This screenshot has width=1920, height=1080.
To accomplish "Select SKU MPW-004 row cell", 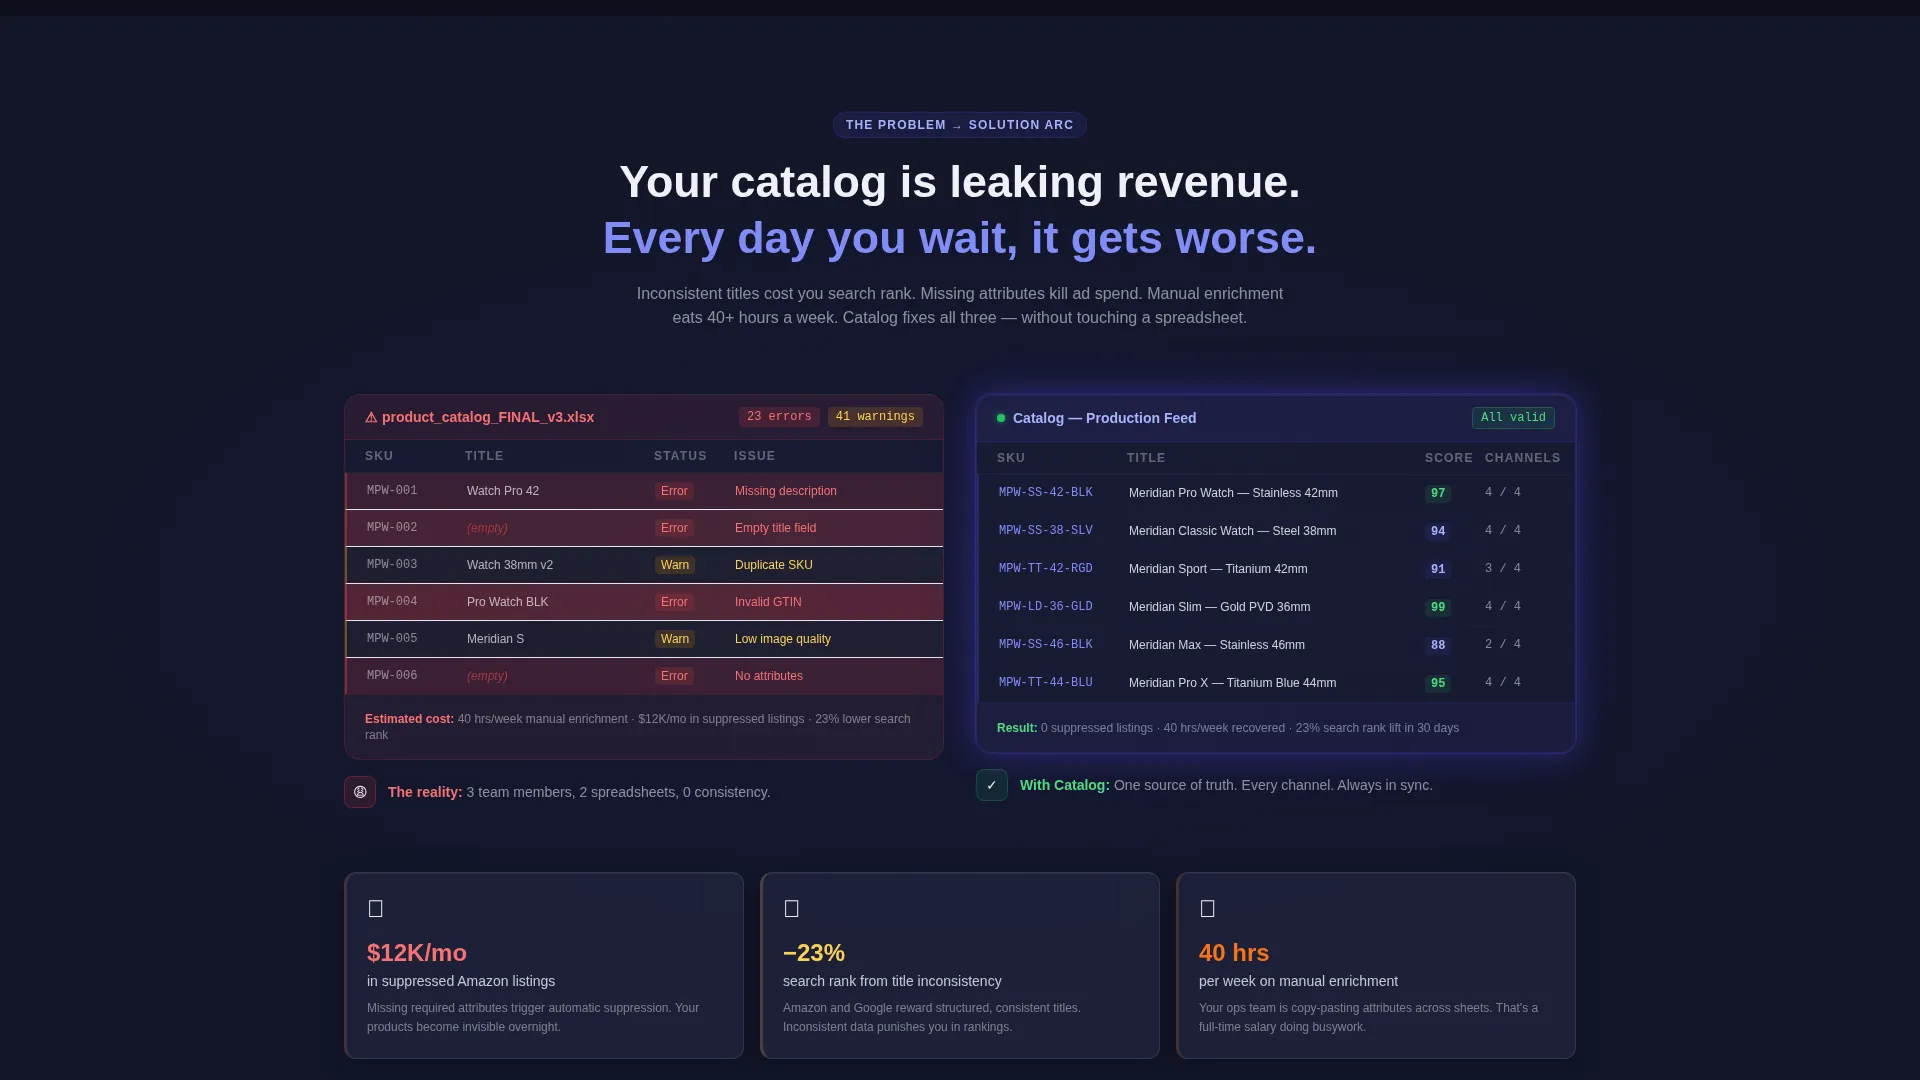I will click(x=392, y=602).
